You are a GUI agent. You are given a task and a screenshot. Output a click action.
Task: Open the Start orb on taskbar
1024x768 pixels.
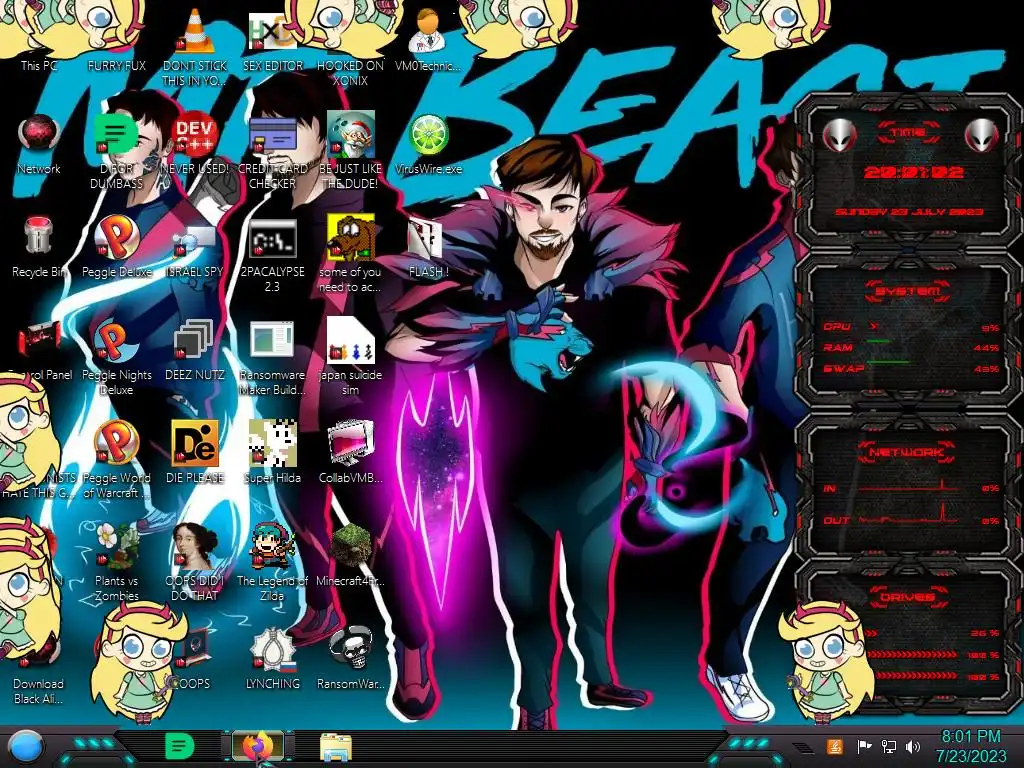click(26, 747)
